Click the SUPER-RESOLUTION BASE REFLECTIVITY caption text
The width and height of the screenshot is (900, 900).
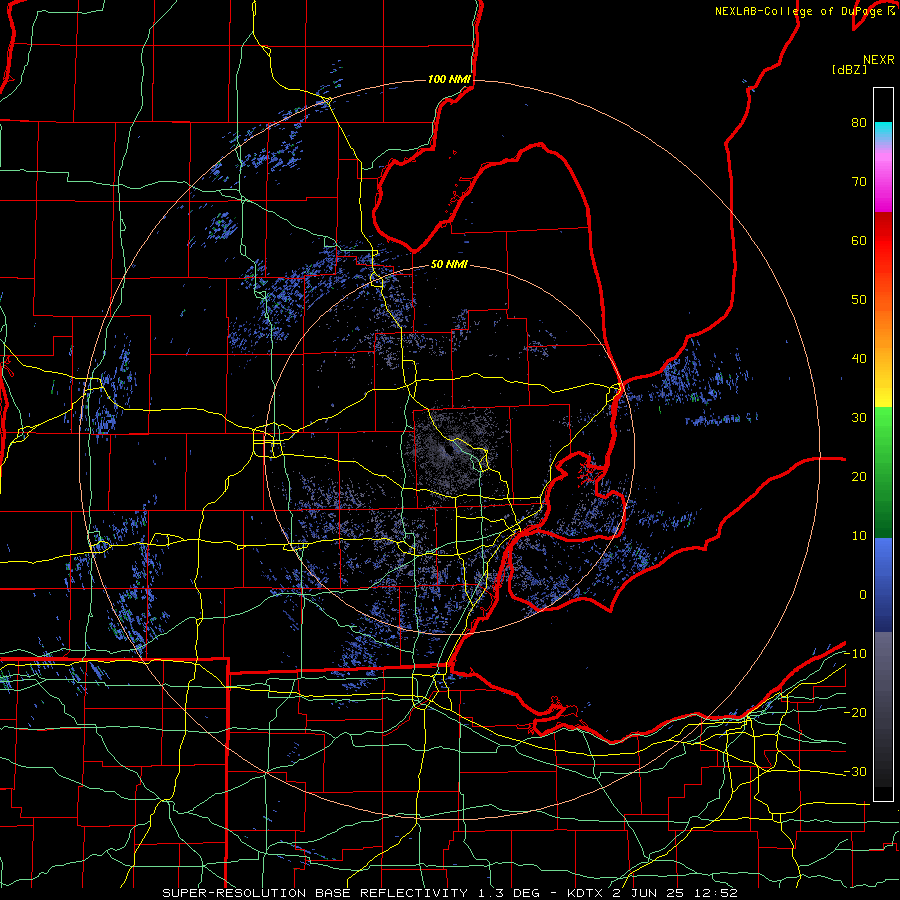click(x=315, y=893)
